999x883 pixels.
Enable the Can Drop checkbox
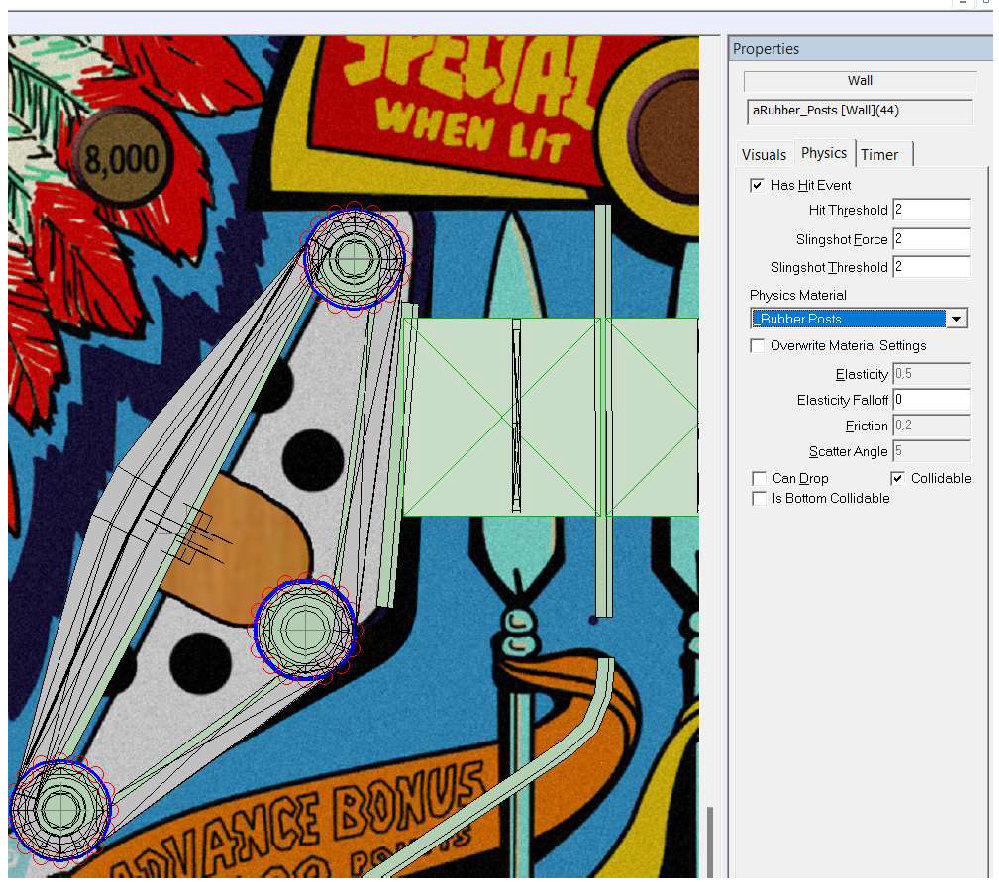(x=759, y=478)
